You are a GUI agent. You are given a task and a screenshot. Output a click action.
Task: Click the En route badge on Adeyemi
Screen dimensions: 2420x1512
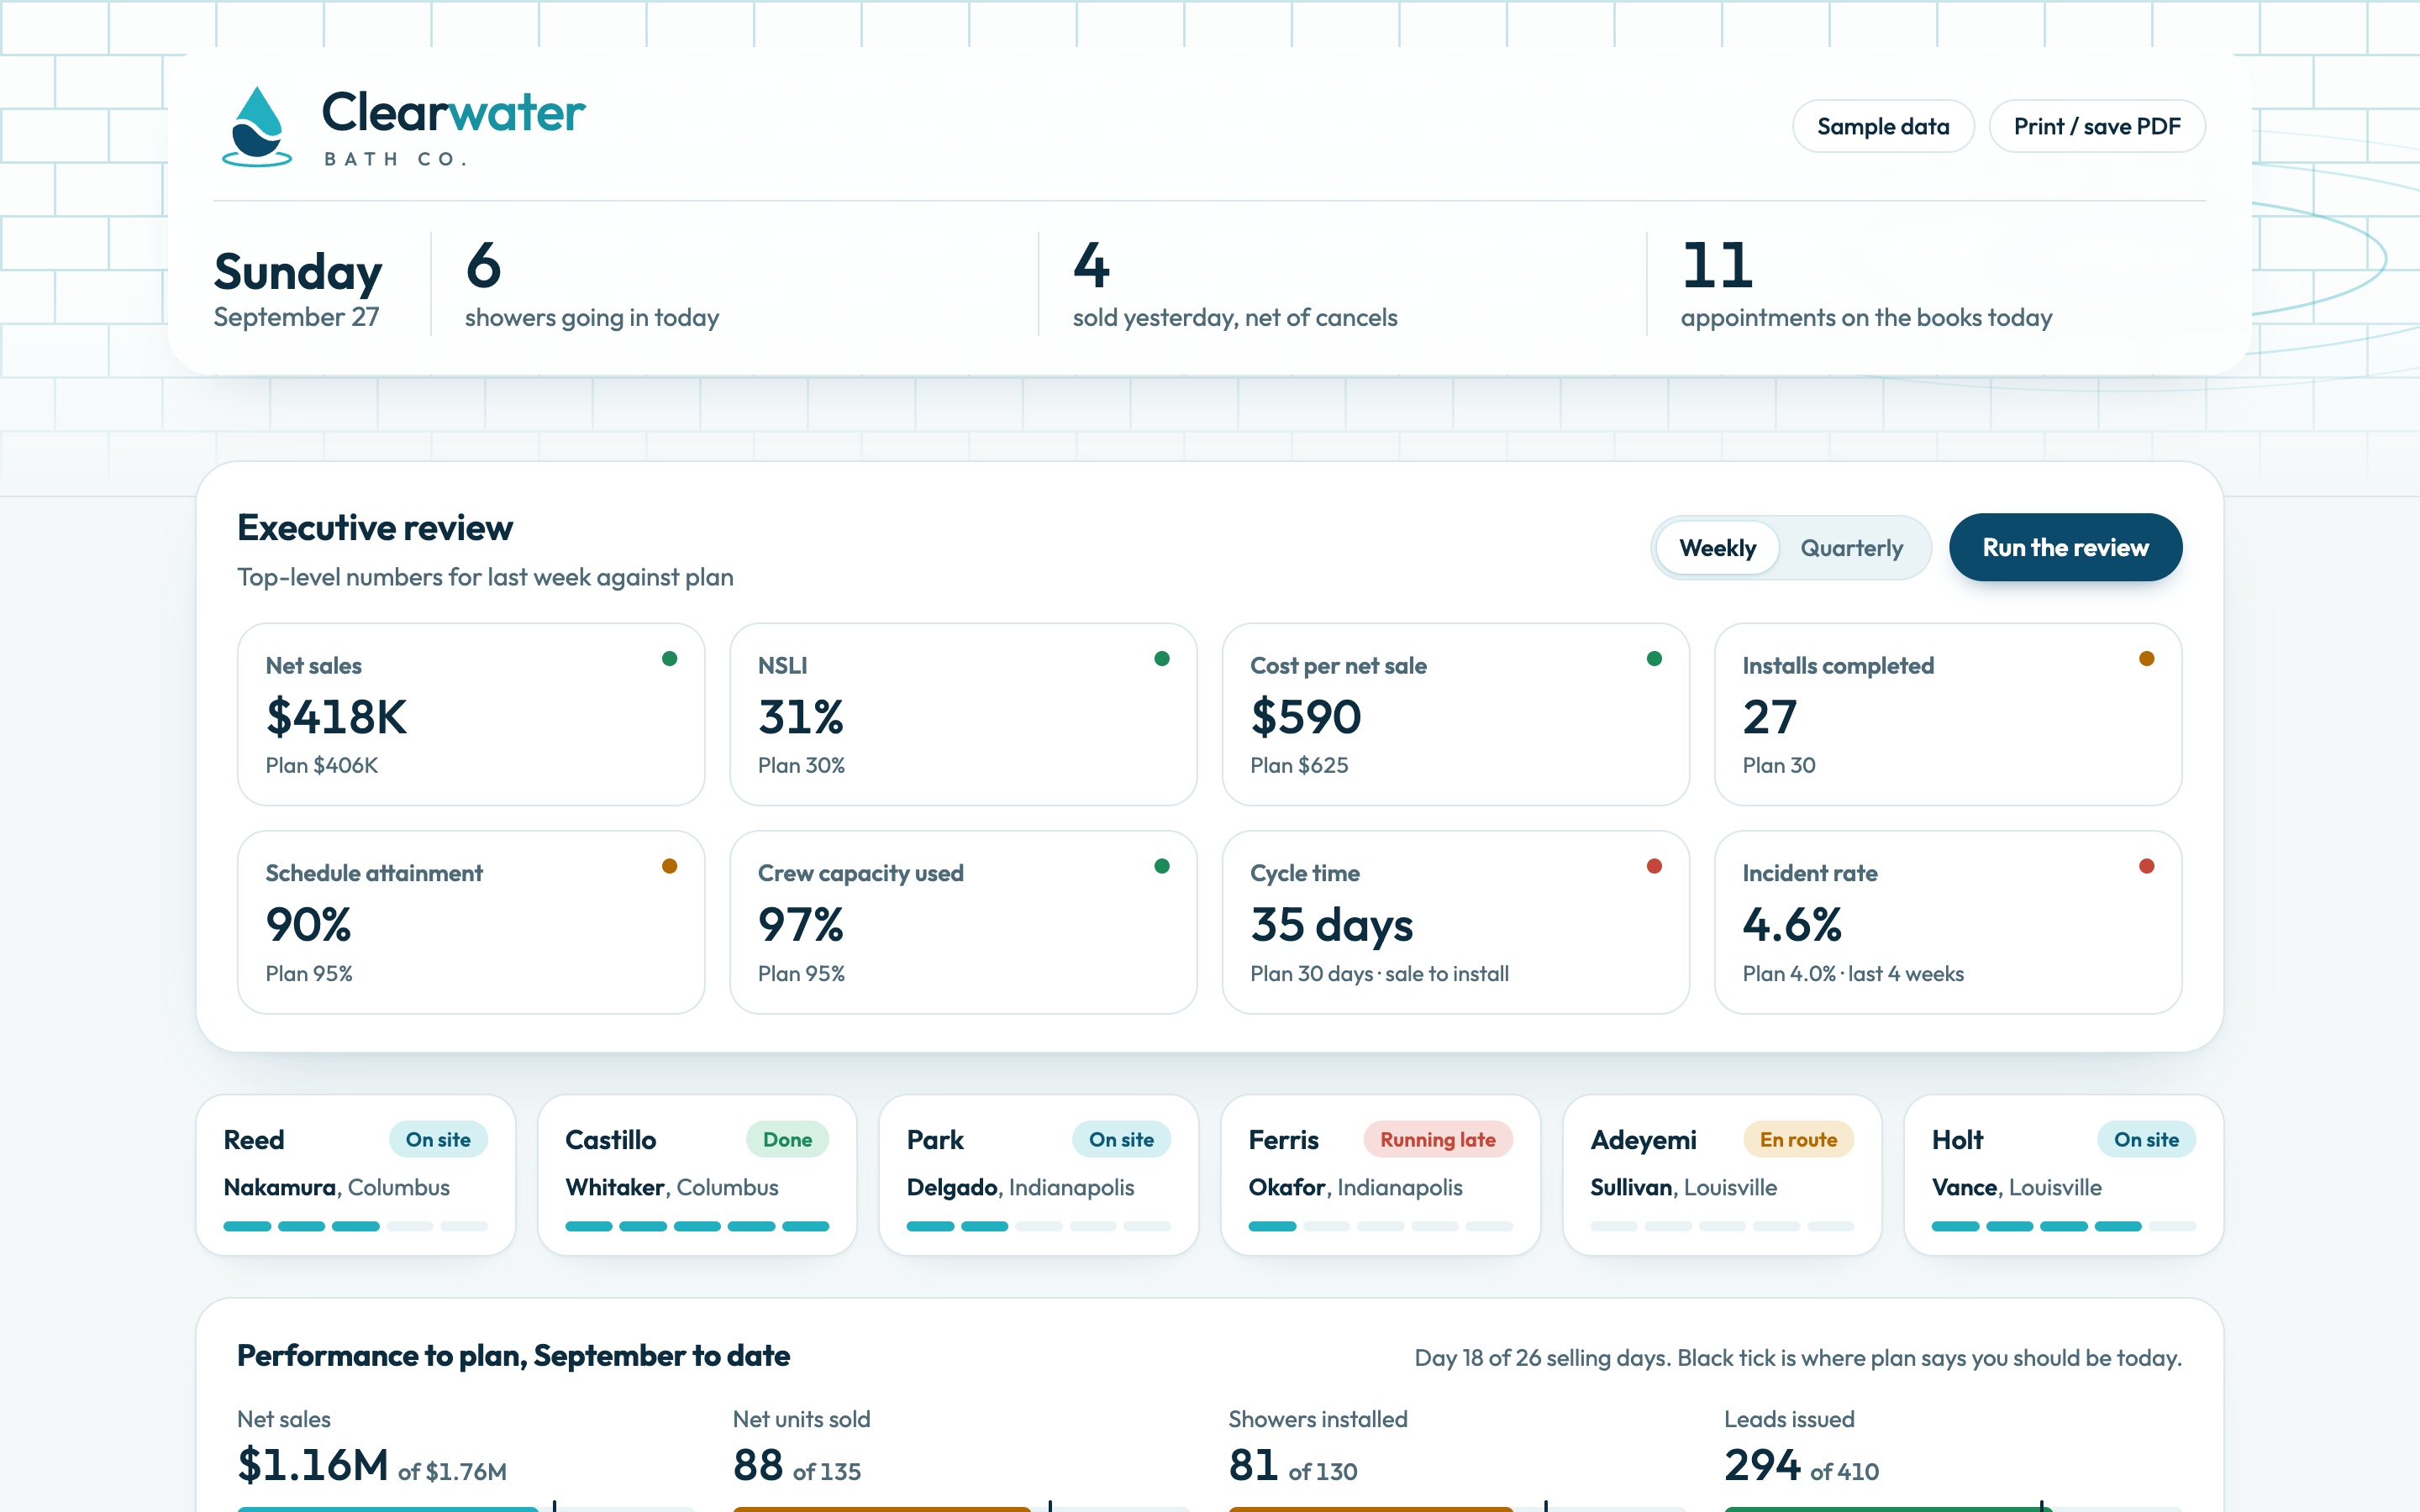point(1798,1139)
